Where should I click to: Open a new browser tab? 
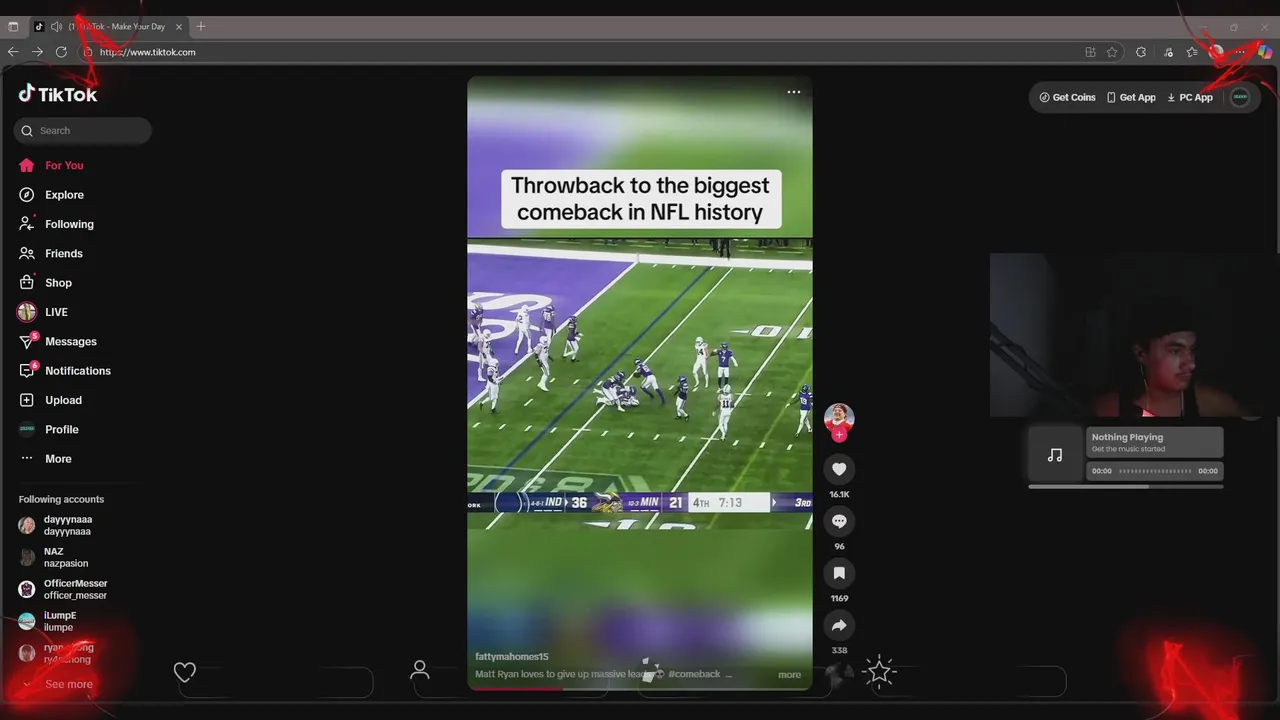click(x=201, y=27)
